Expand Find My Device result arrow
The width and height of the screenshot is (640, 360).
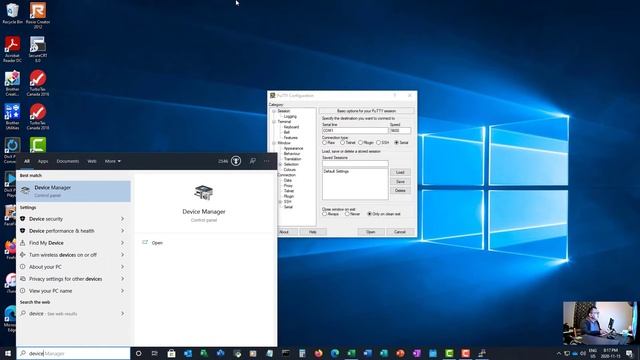pos(122,243)
